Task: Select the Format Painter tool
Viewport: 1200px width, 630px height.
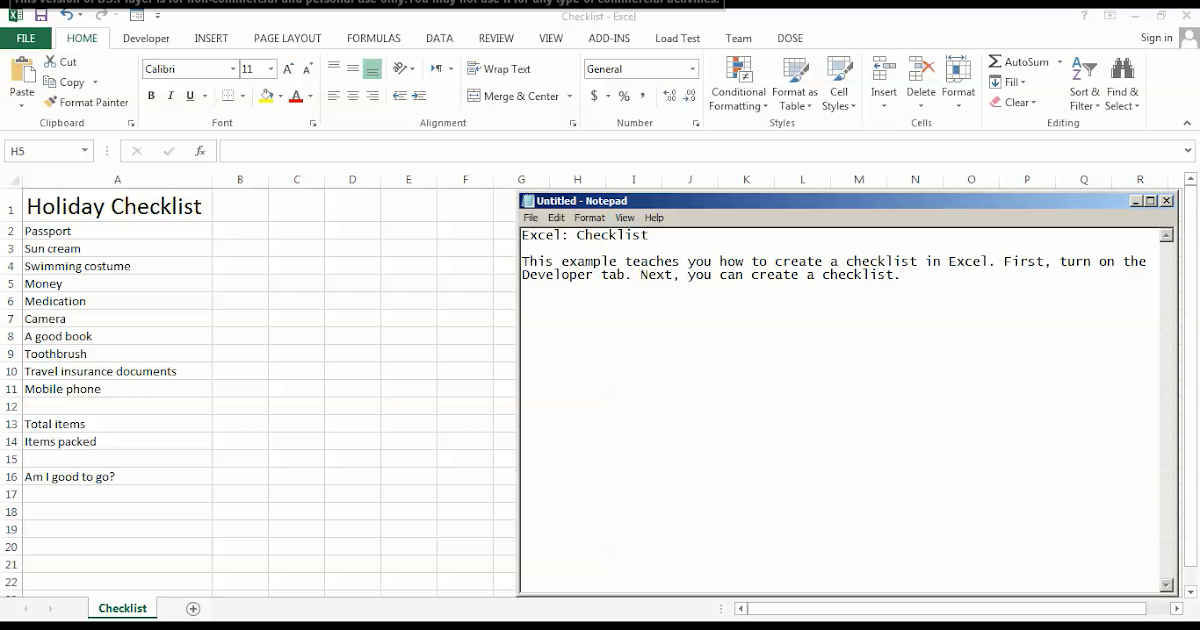Action: (86, 102)
